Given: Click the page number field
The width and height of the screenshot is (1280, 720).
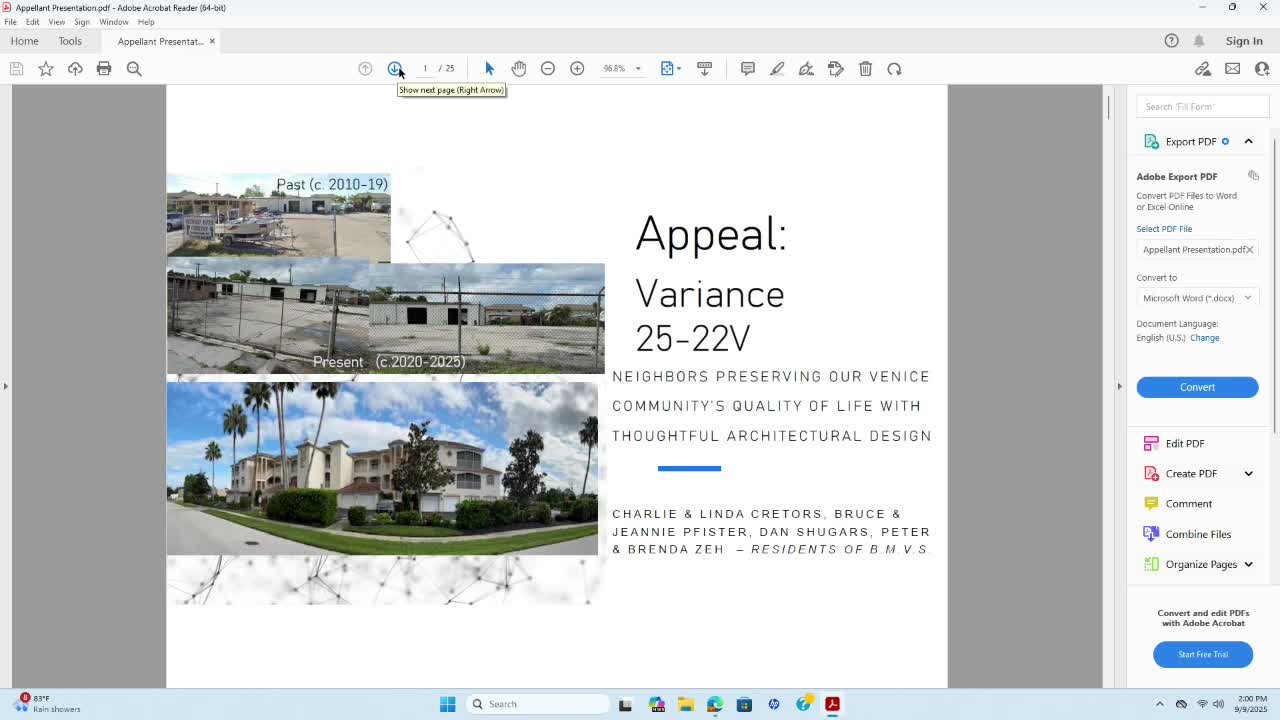Looking at the screenshot, I should 425,68.
